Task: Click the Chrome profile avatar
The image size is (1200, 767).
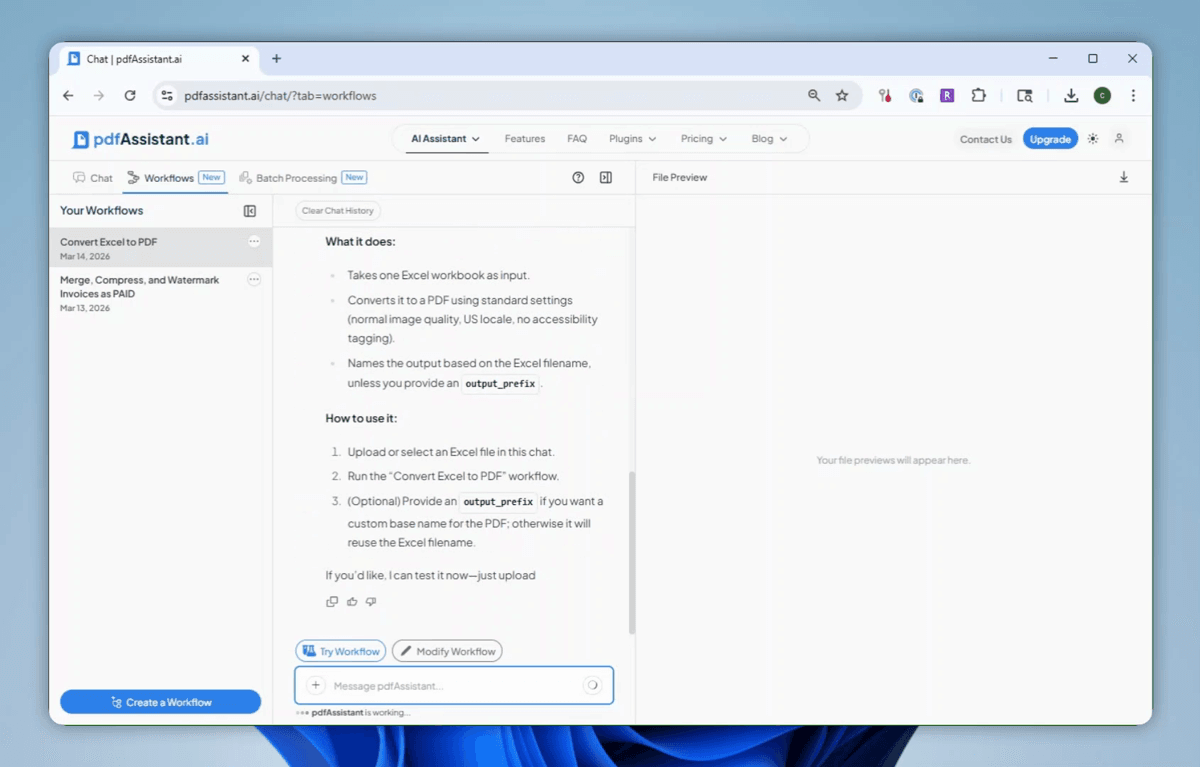Action: (x=1102, y=96)
